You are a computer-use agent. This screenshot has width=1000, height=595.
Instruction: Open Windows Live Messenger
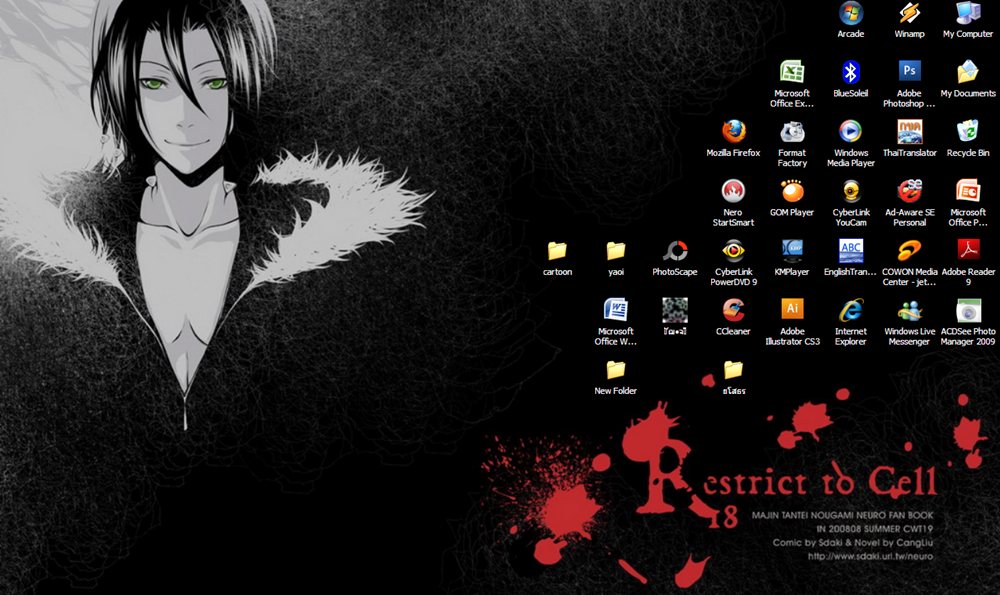[x=909, y=309]
